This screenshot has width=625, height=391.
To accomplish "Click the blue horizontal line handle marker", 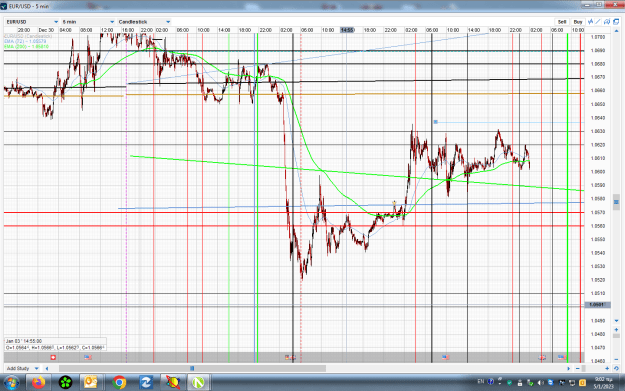I will point(436,122).
